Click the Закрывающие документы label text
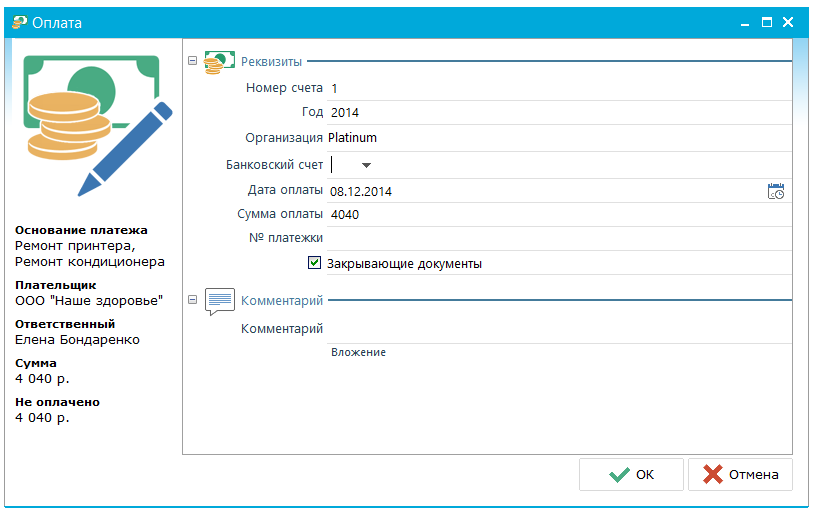This screenshot has width=814, height=512. coord(404,264)
